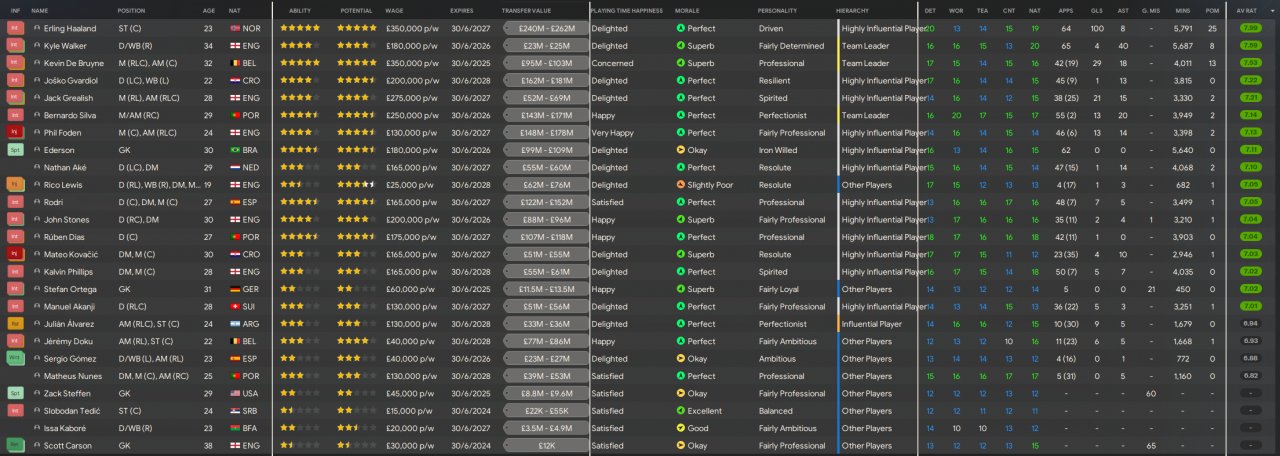Screen dimensions: 1280x456
Task: Sort by the POSITION column header
Action: pyautogui.click(x=131, y=10)
